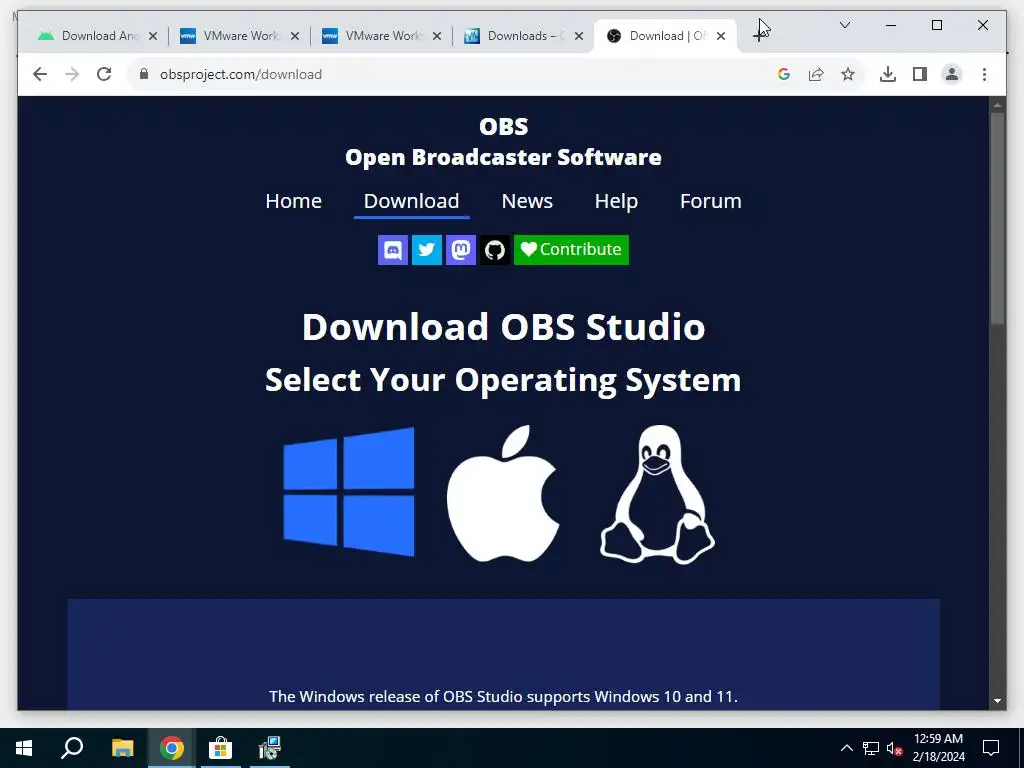Open taskbar Search magnifier
This screenshot has height=768, width=1024.
click(x=72, y=748)
